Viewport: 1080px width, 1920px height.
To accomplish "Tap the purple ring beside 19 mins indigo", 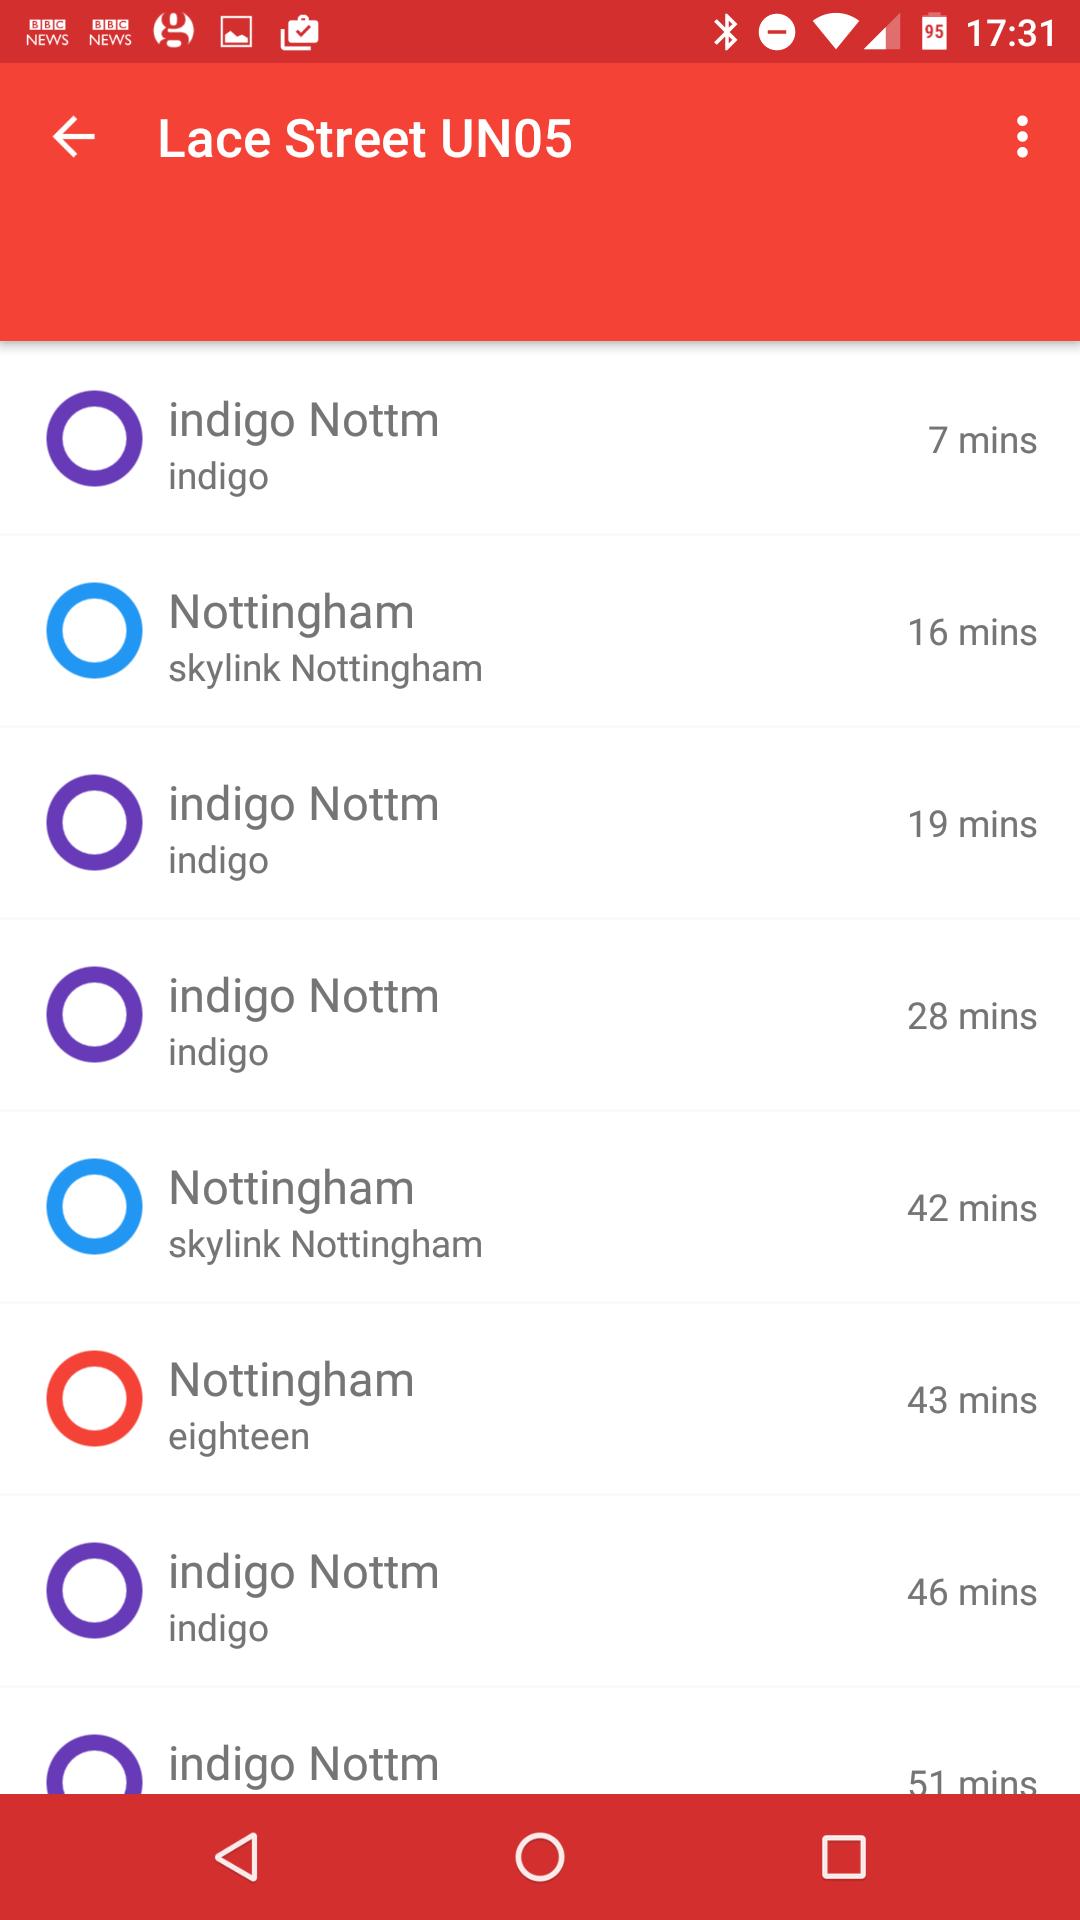I will [x=95, y=823].
